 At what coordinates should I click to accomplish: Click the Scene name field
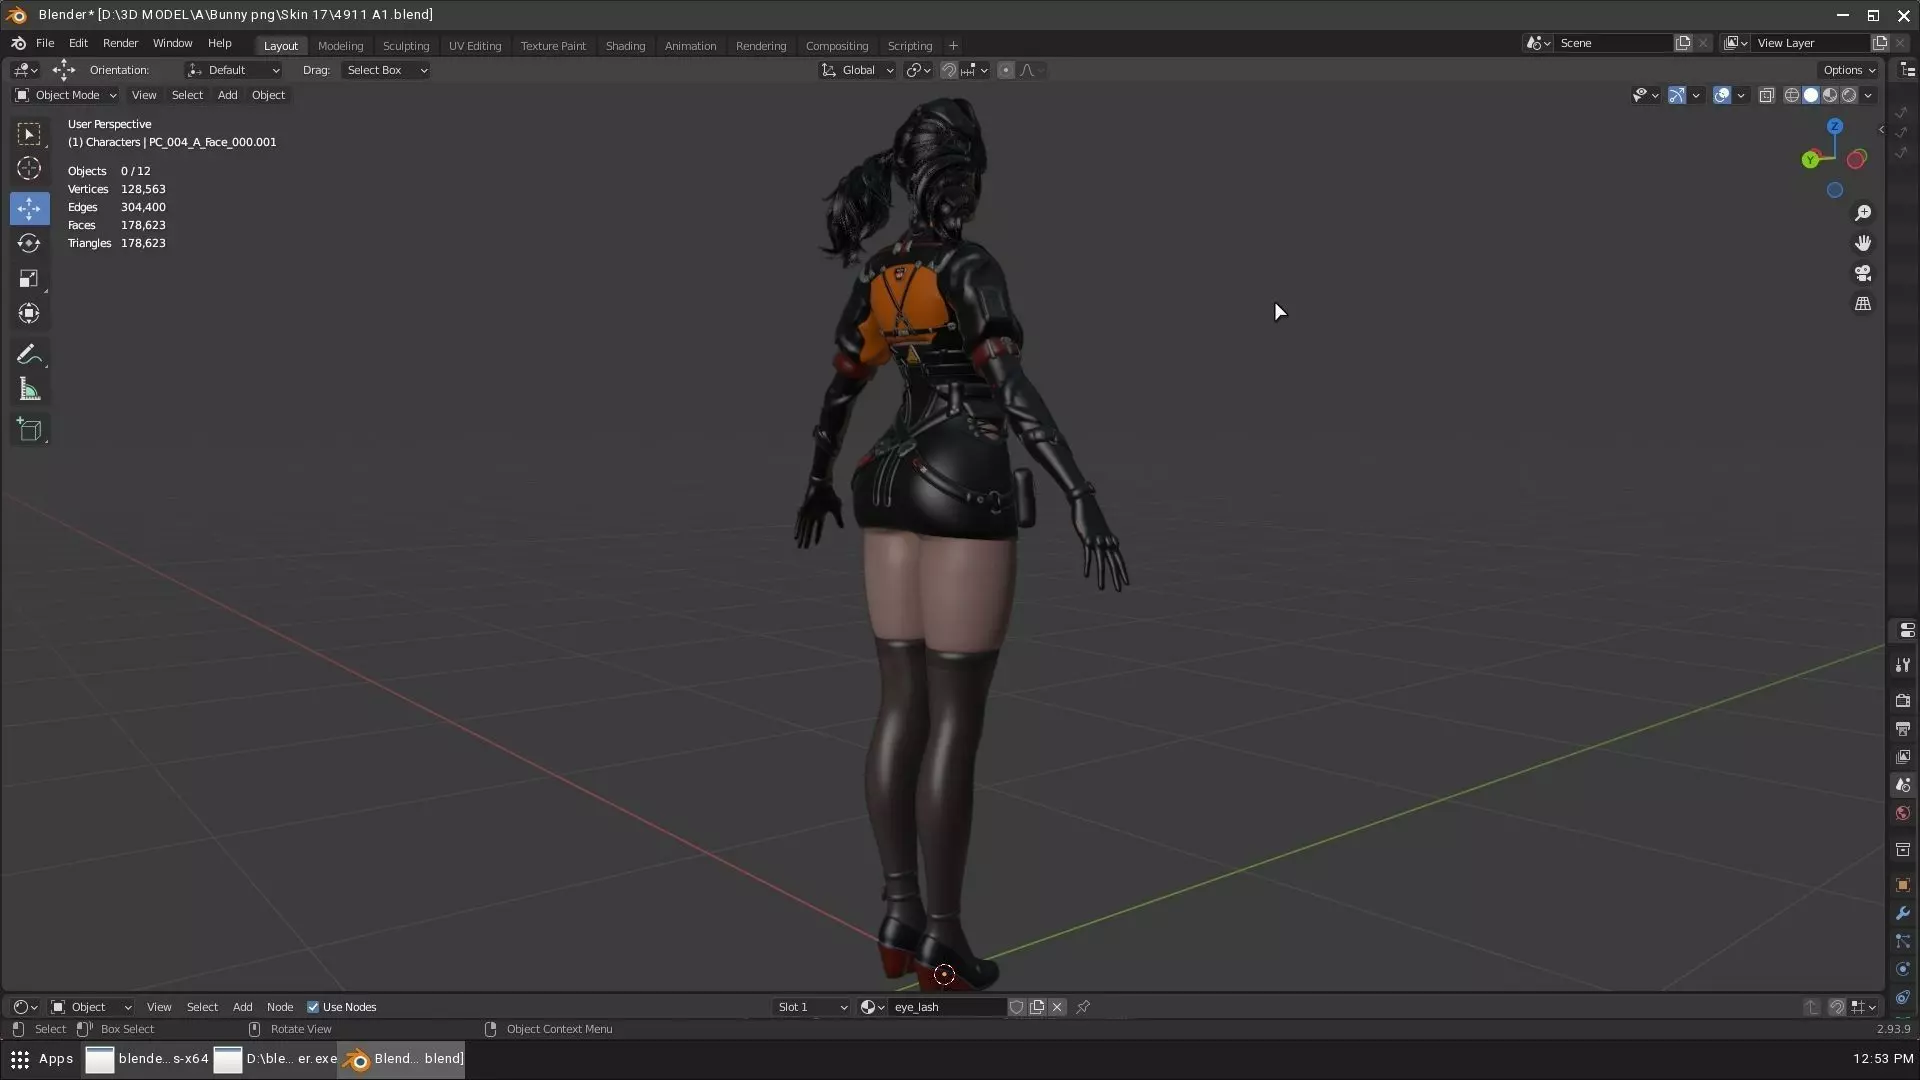(1614, 43)
